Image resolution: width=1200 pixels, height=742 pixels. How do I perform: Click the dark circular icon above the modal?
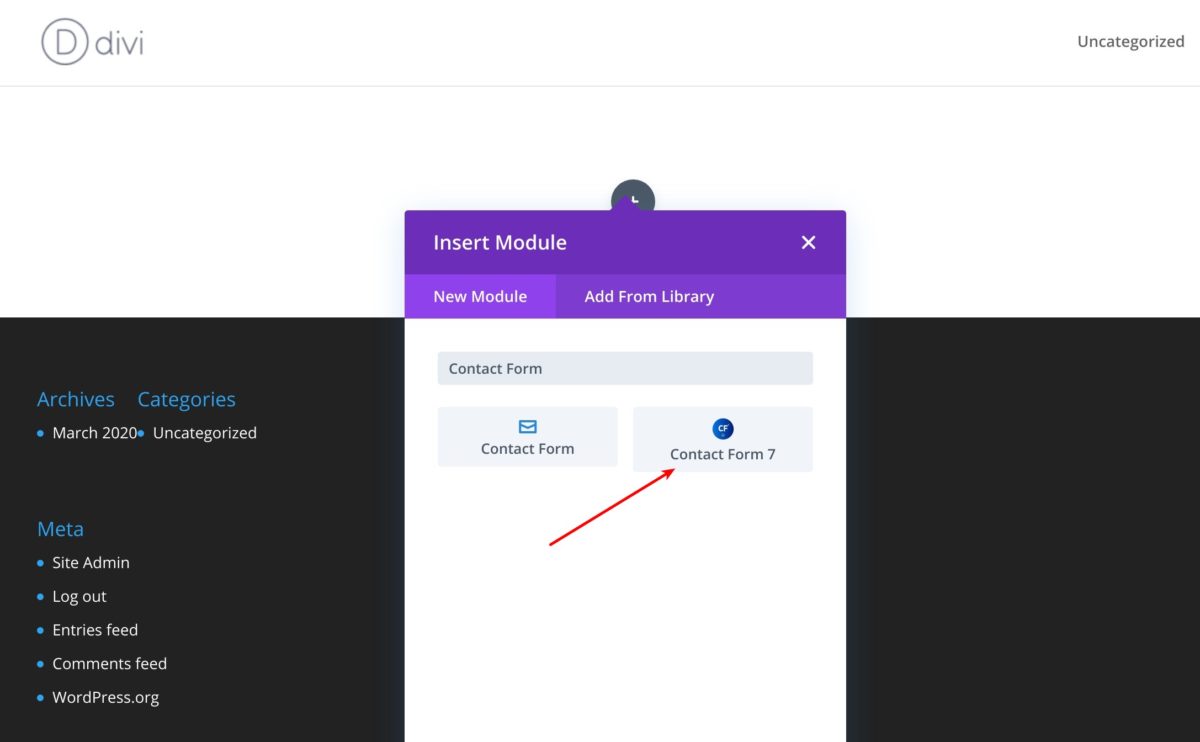point(634,198)
